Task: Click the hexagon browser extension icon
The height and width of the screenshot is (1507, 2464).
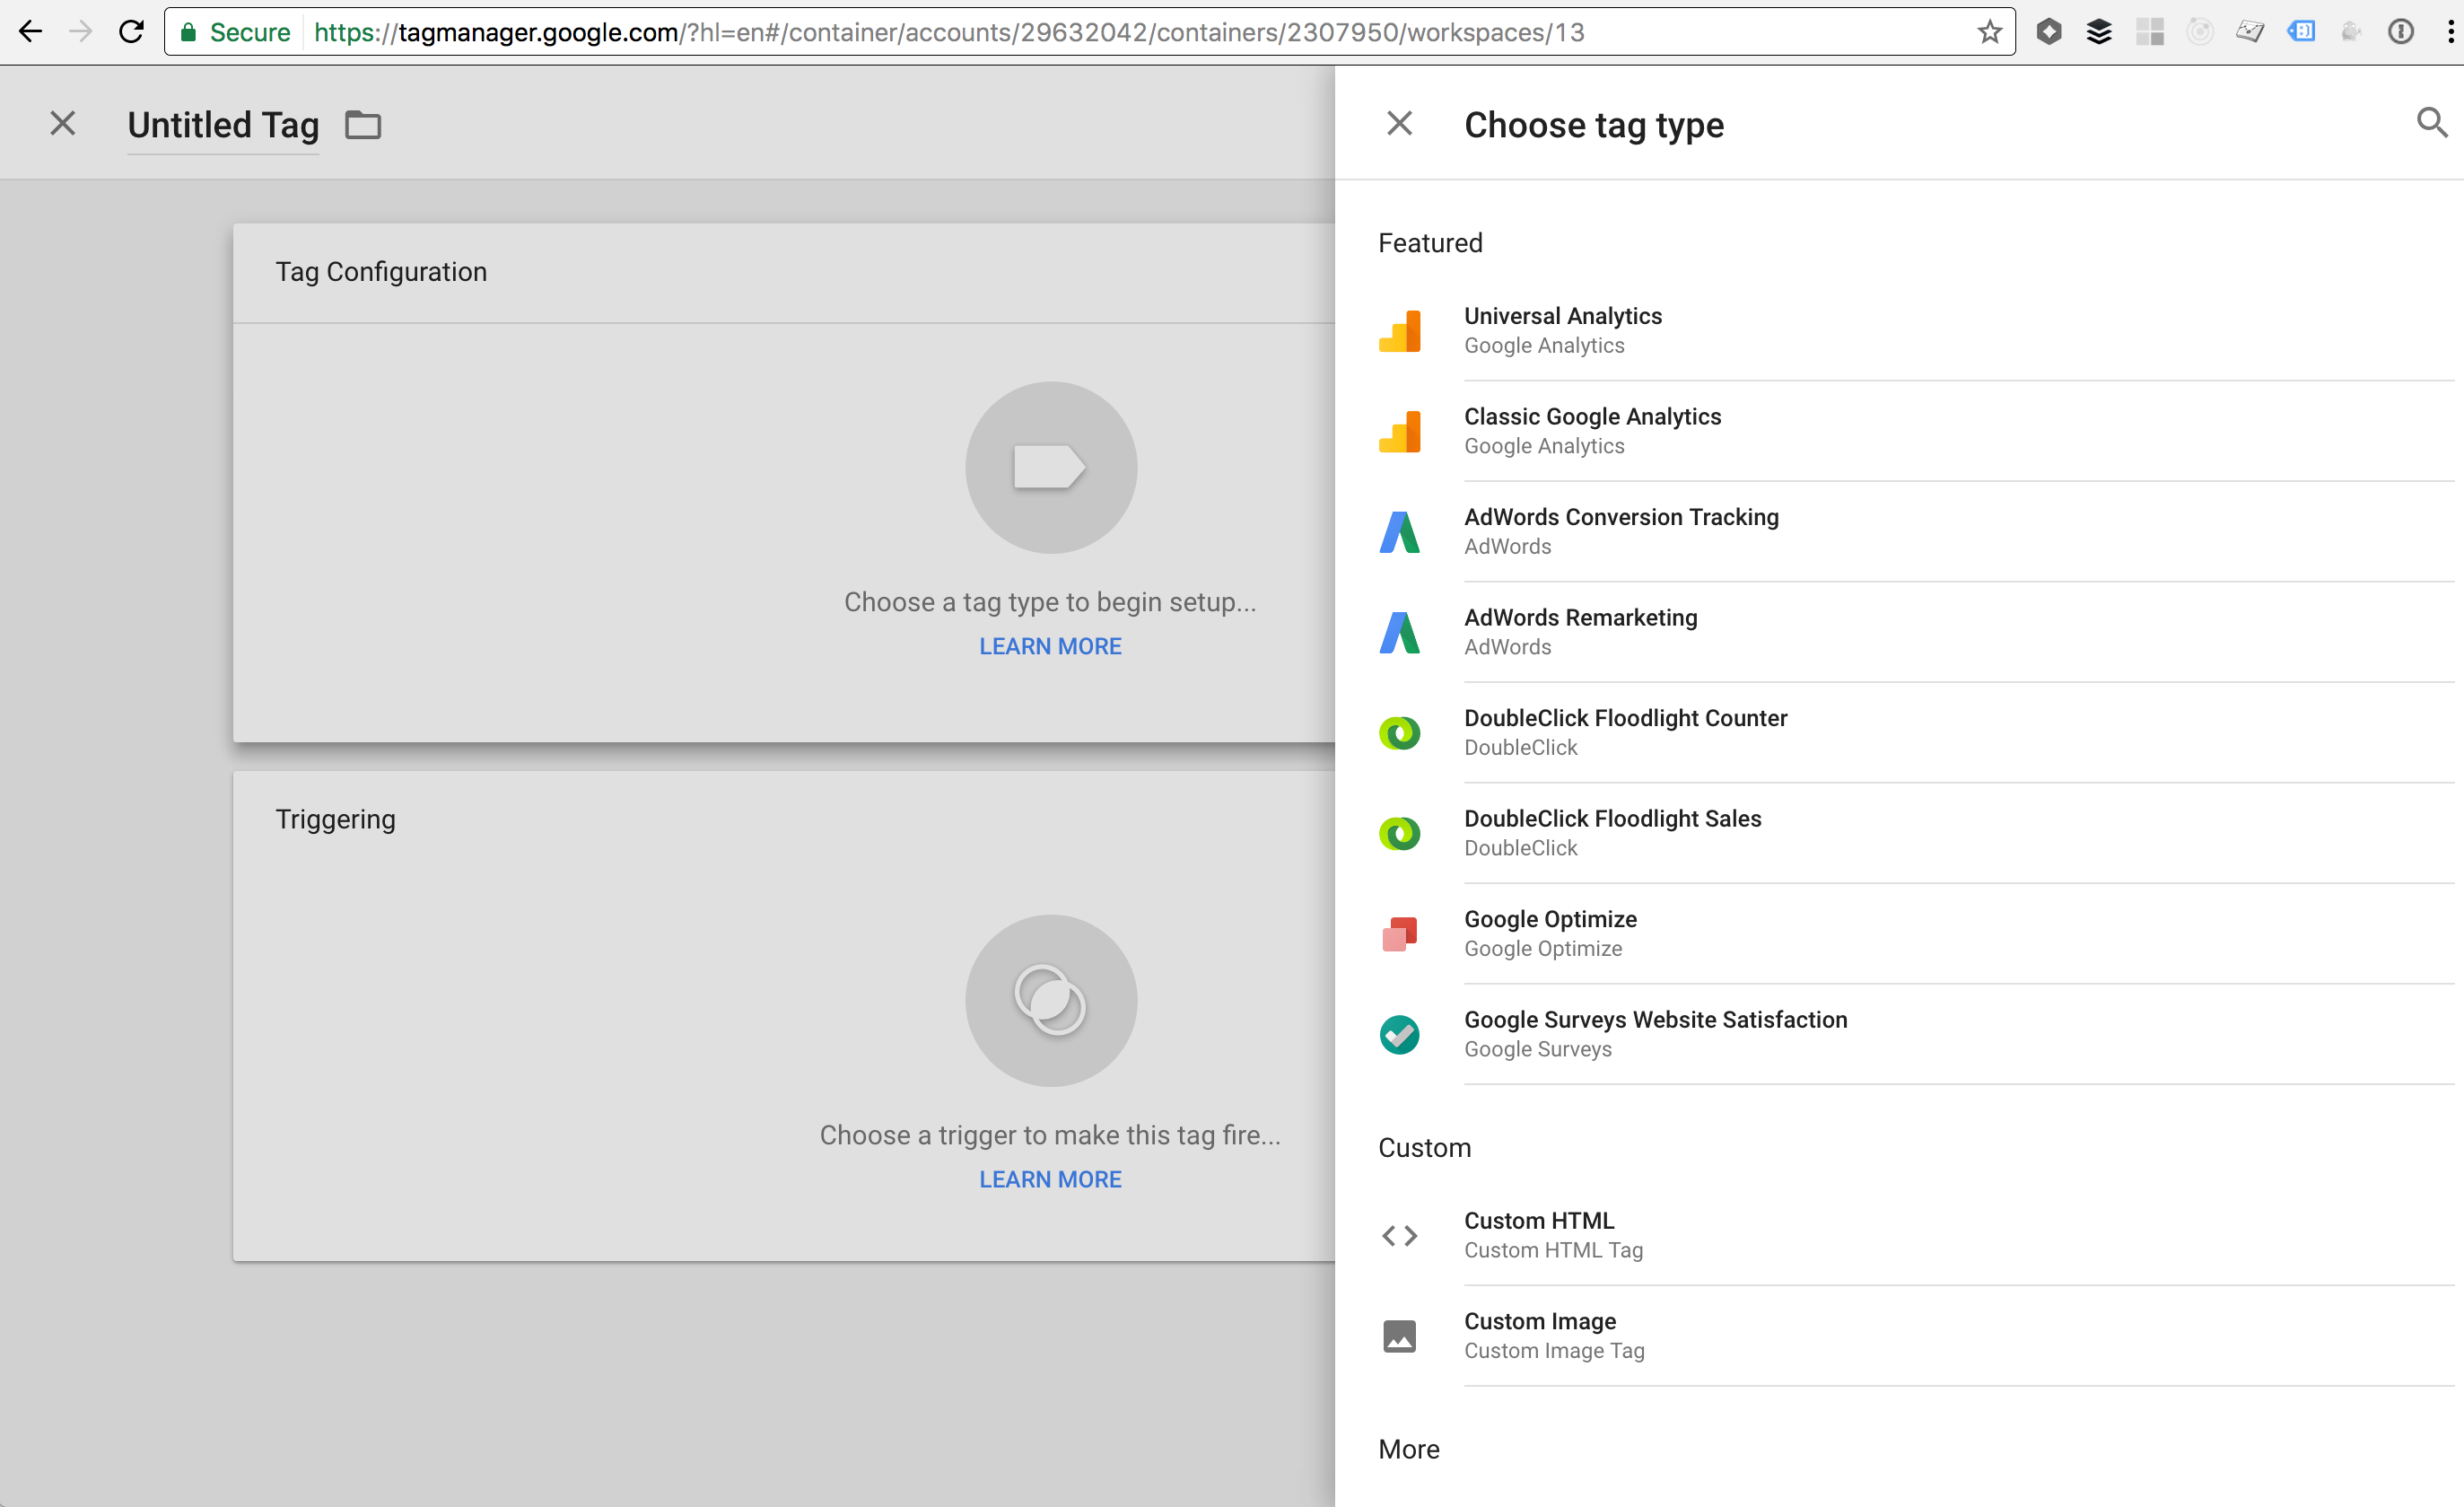Action: (x=2048, y=32)
